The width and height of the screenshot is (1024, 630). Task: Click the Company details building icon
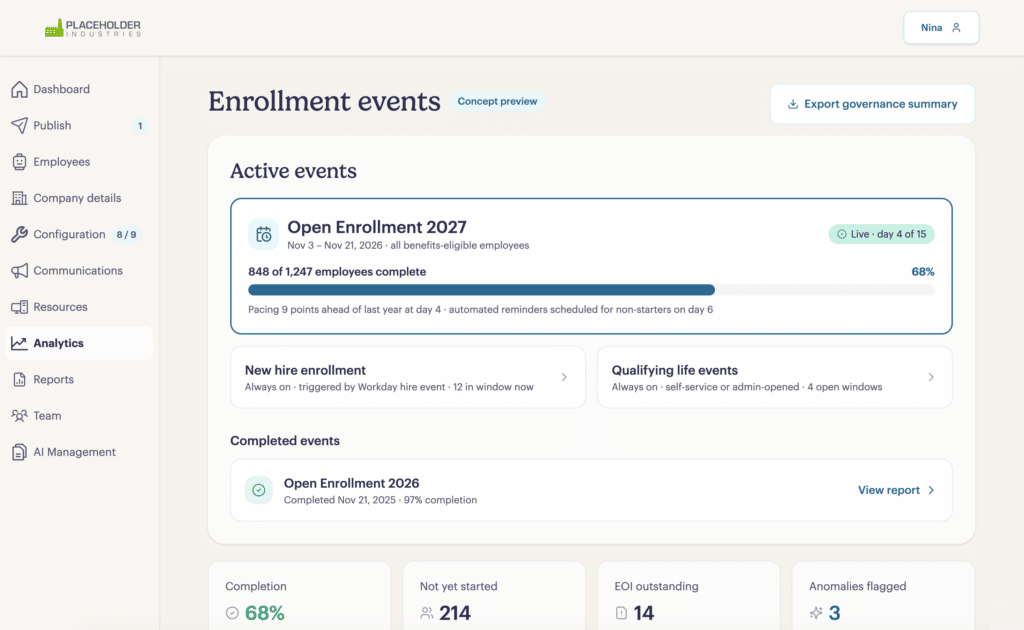(x=20, y=198)
